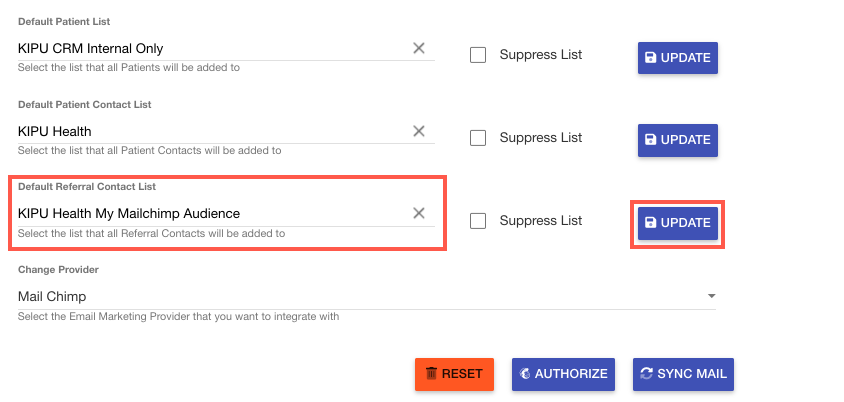844x402 pixels.
Task: Click save icon on Referral Contact List Update
Action: tap(651, 223)
